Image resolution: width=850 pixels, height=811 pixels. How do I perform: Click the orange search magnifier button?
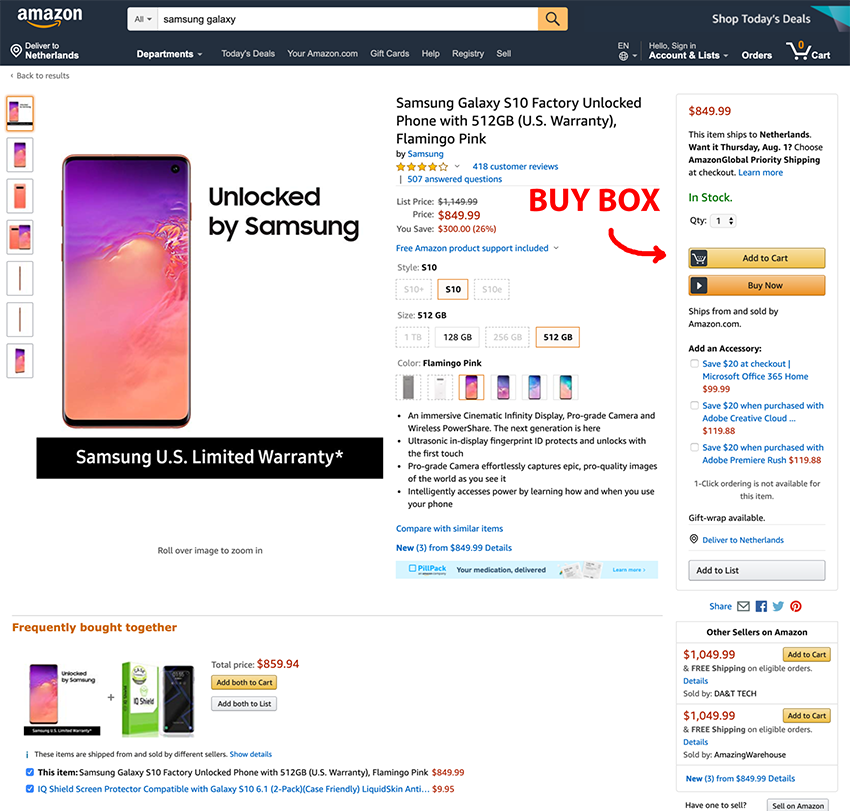click(x=552, y=19)
